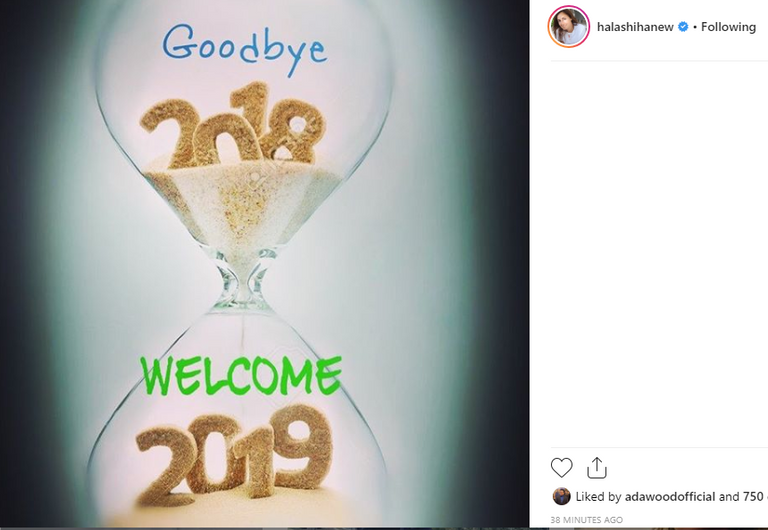Screen dimensions: 768x530
Task: Click the 'Liked by' label text
Action: click(599, 497)
